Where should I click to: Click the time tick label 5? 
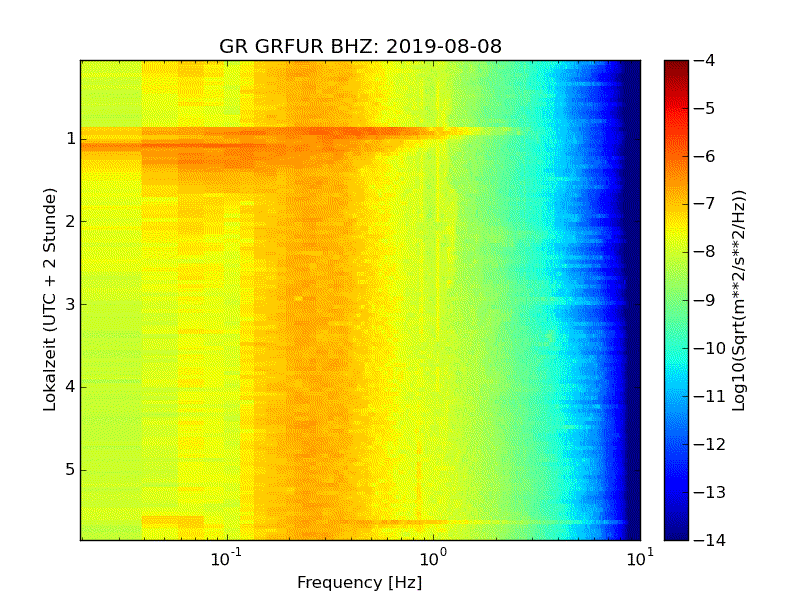point(71,470)
